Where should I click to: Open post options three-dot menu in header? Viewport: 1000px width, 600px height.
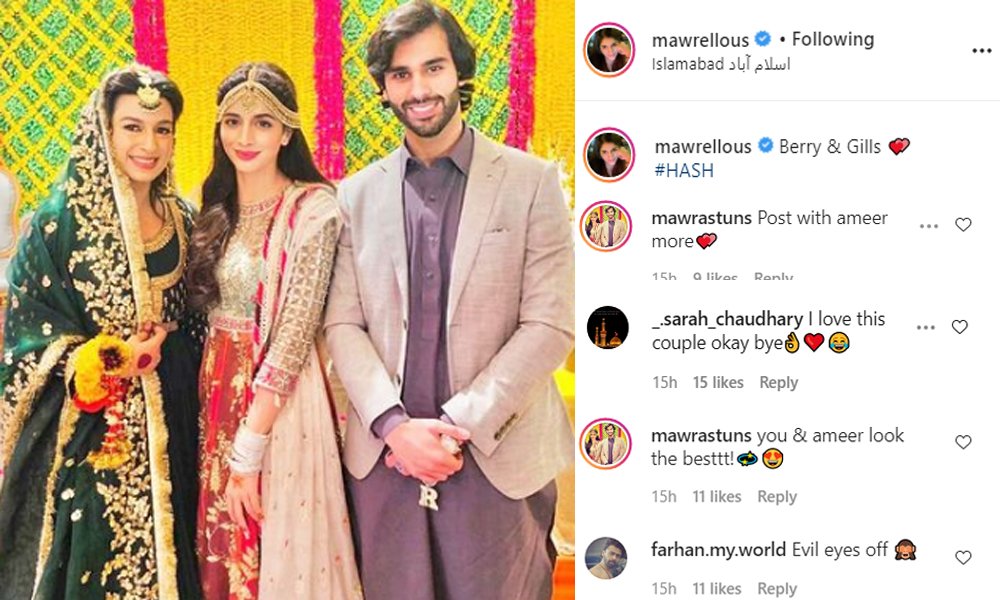(x=981, y=51)
